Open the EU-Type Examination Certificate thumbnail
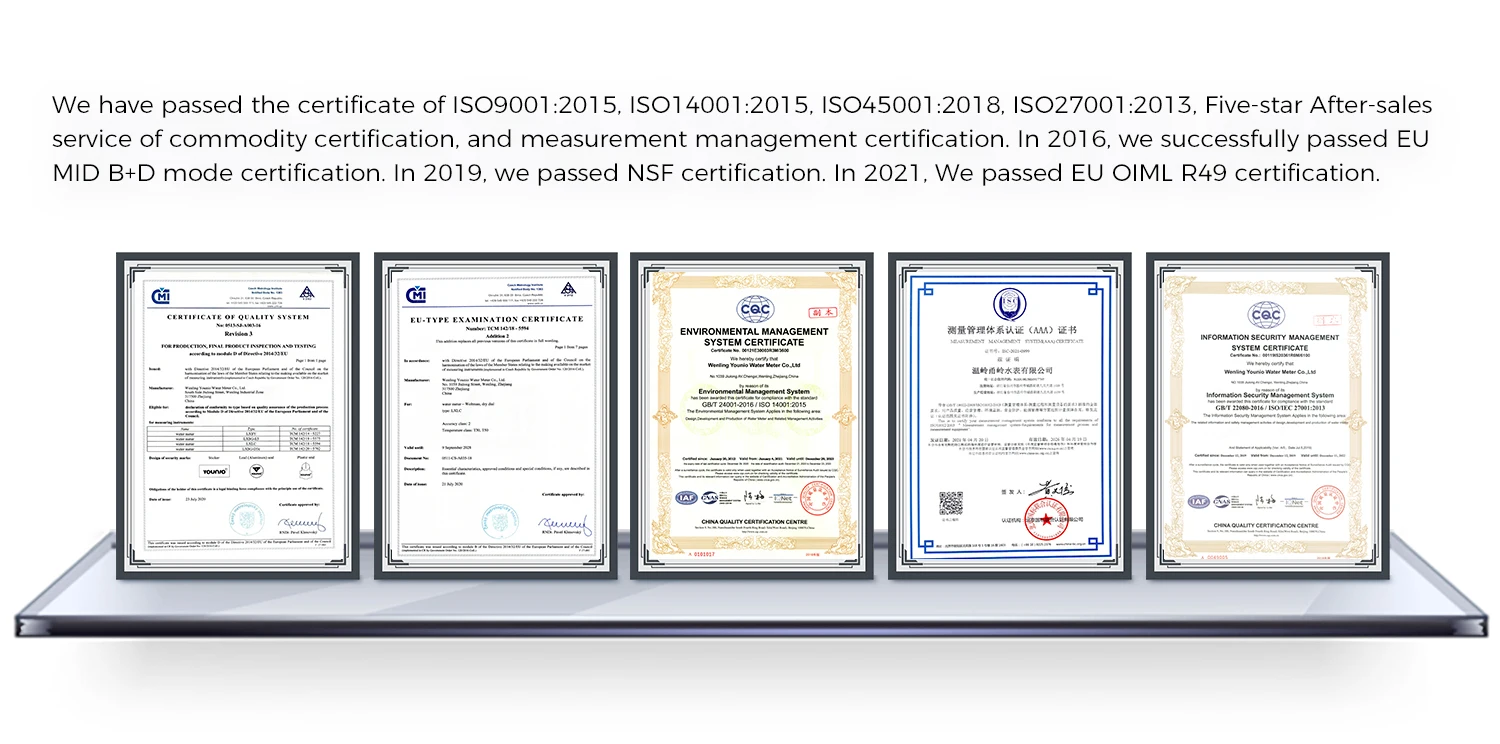The height and width of the screenshot is (744, 1500). coord(495,415)
